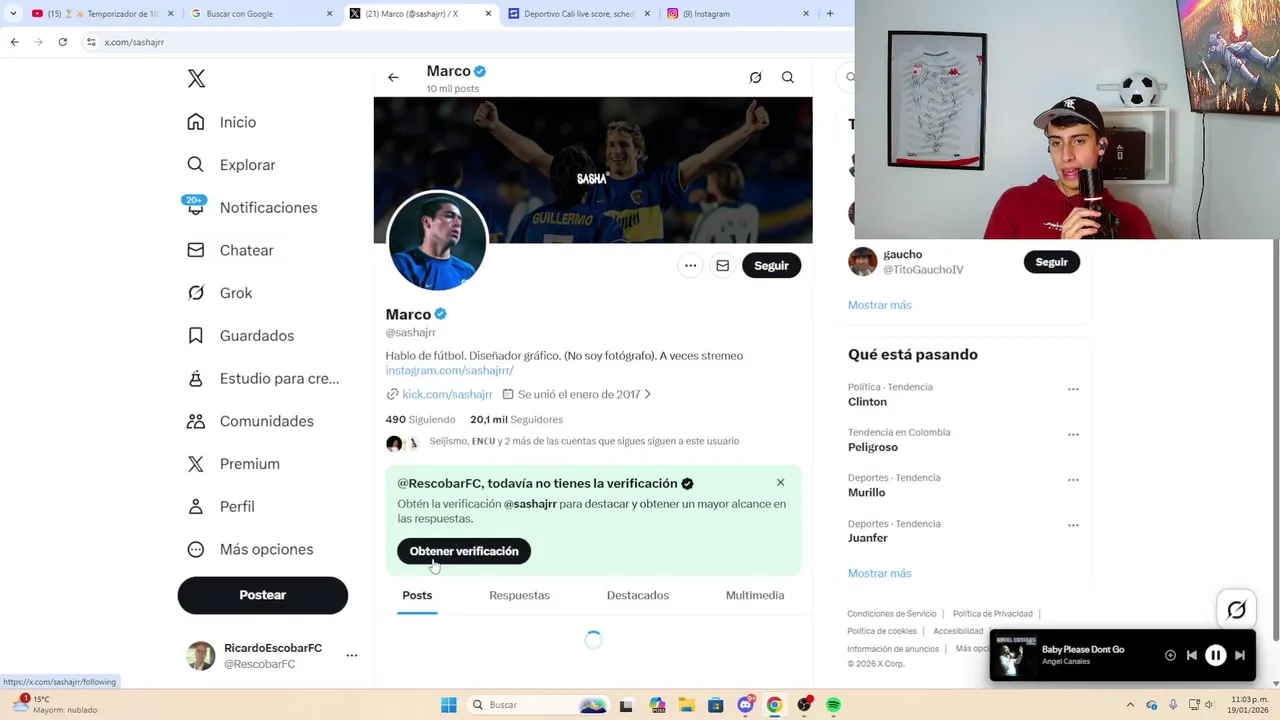Open the Murillo trend
The height and width of the screenshot is (720, 1280).
pos(866,492)
